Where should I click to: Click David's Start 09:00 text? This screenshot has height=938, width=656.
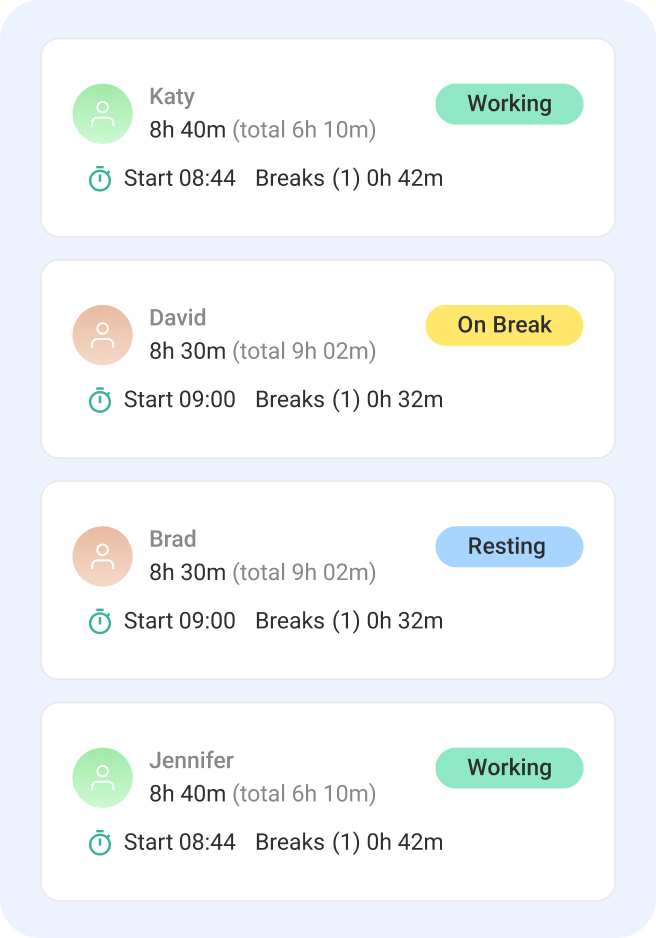[180, 400]
